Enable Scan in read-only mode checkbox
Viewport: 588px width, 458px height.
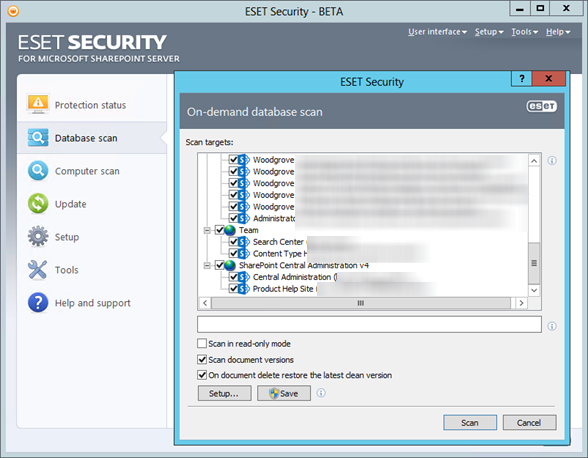(202, 343)
